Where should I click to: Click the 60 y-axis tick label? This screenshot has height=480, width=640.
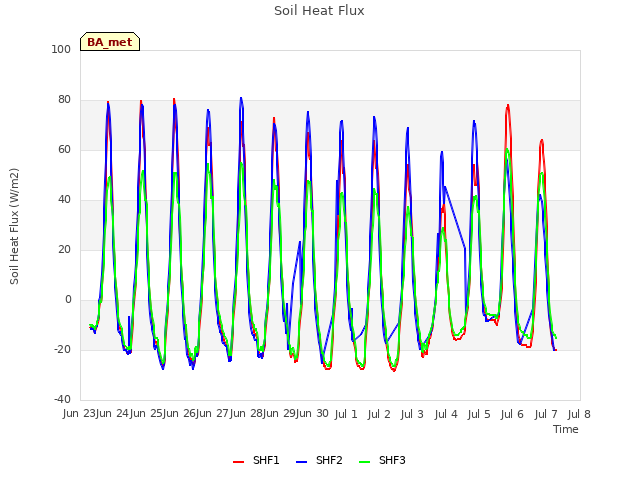click(x=64, y=149)
